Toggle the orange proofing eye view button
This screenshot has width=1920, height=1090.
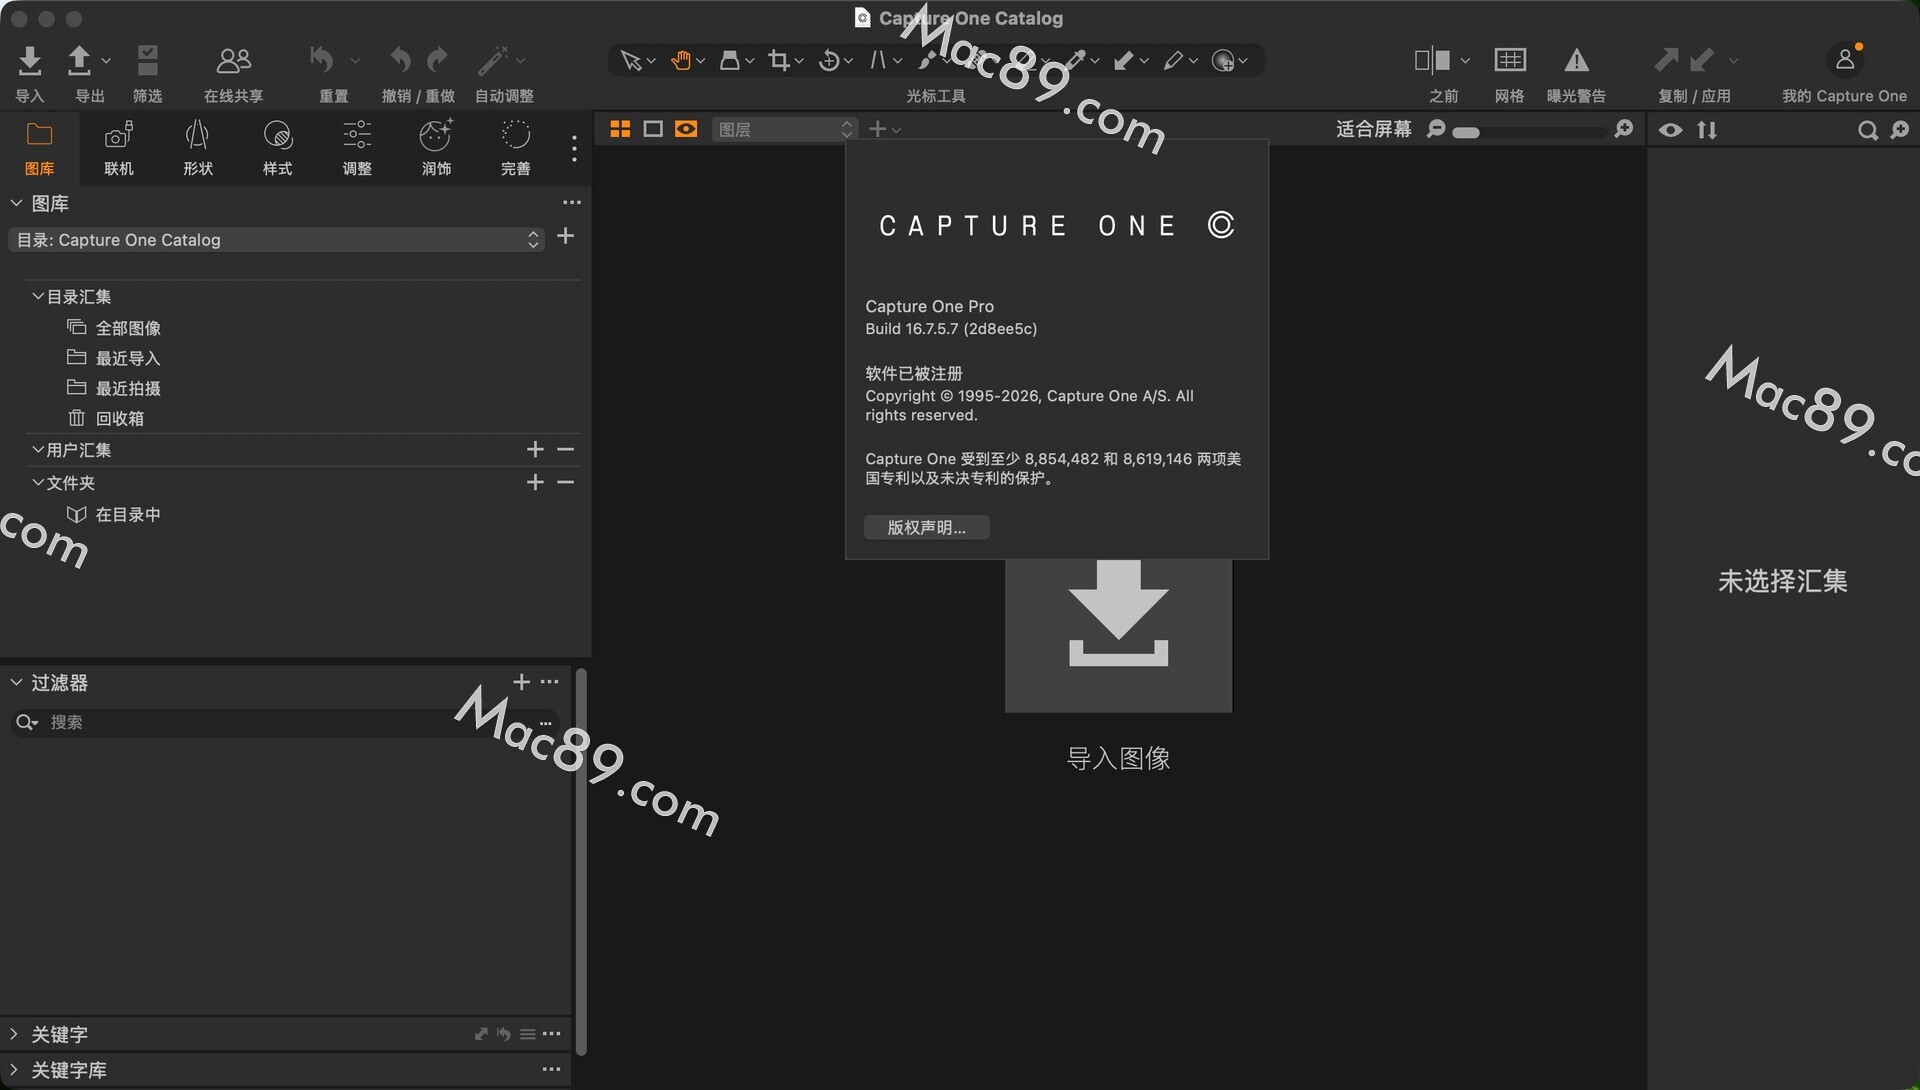tap(686, 129)
